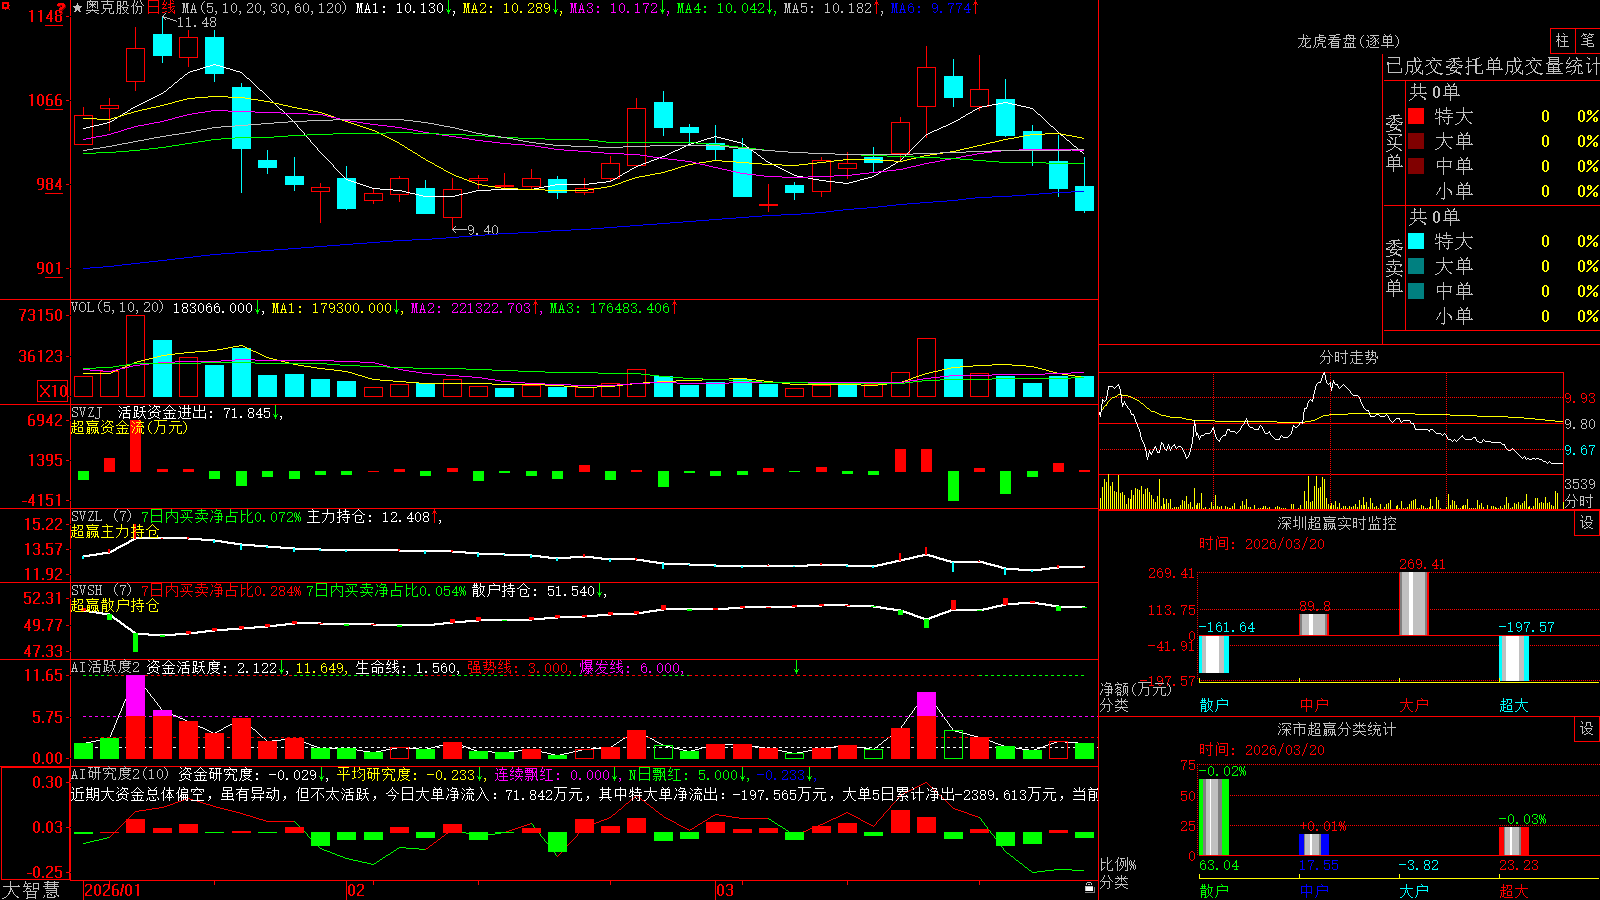Click the red question mark help icon
Screen dimensions: 1600x900
coord(62,8)
